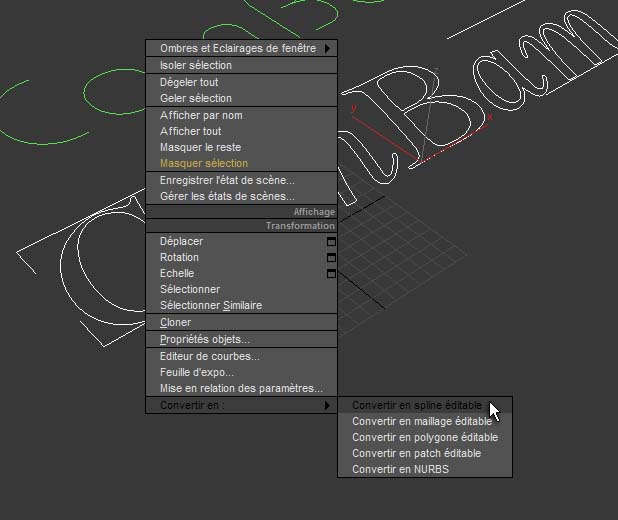Open Gérer les états de scènes
The image size is (618, 520).
click(241, 196)
